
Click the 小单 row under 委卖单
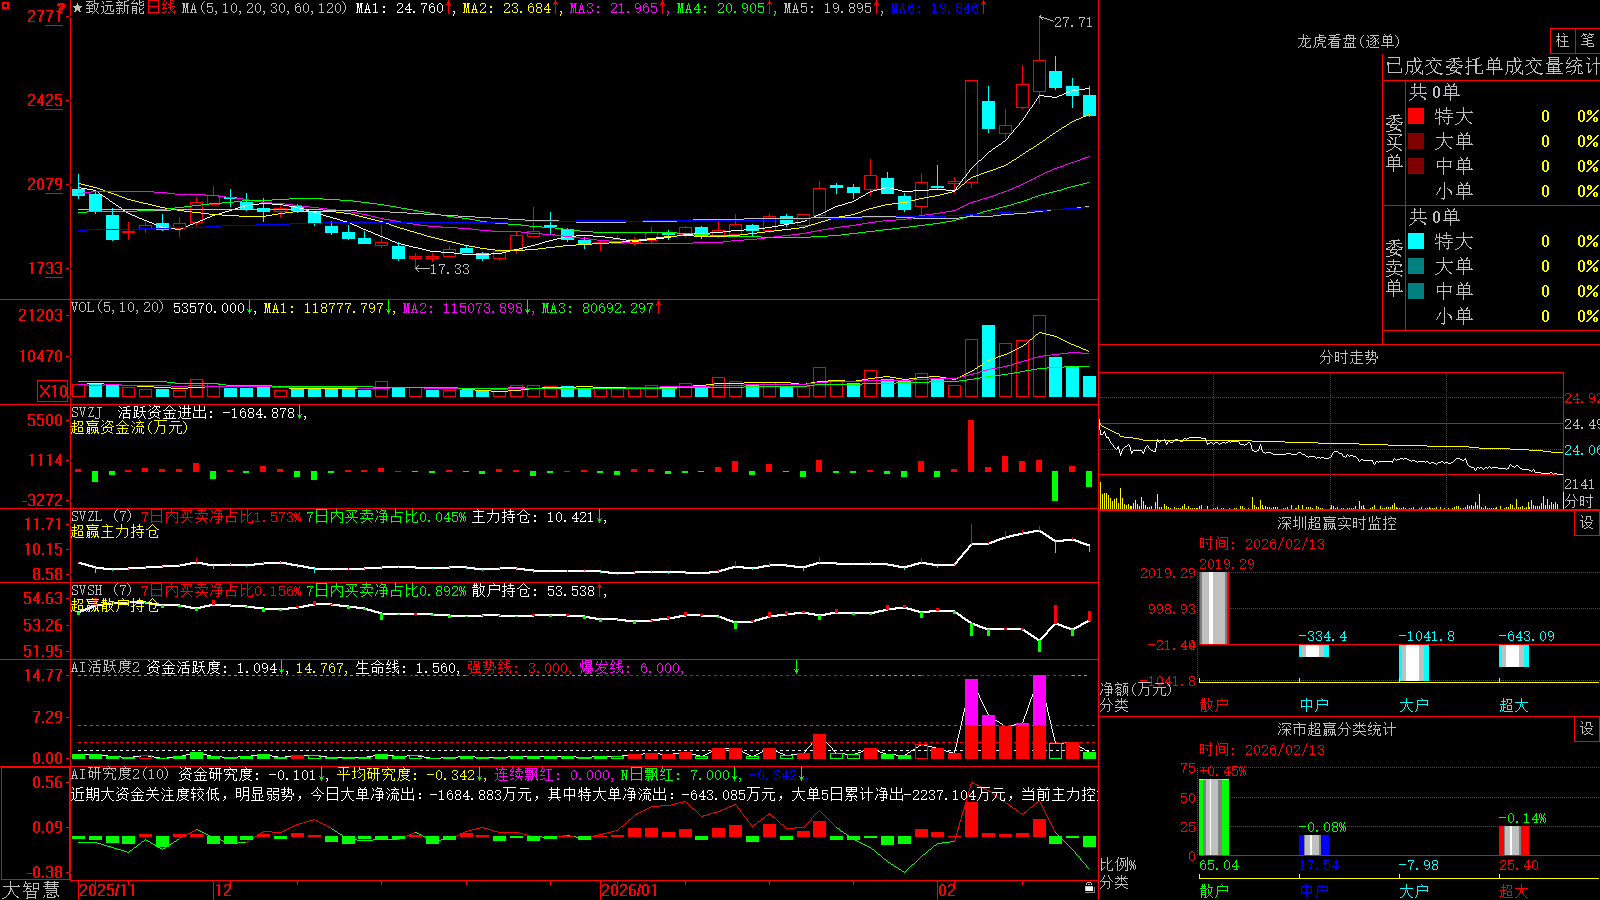tap(1502, 316)
